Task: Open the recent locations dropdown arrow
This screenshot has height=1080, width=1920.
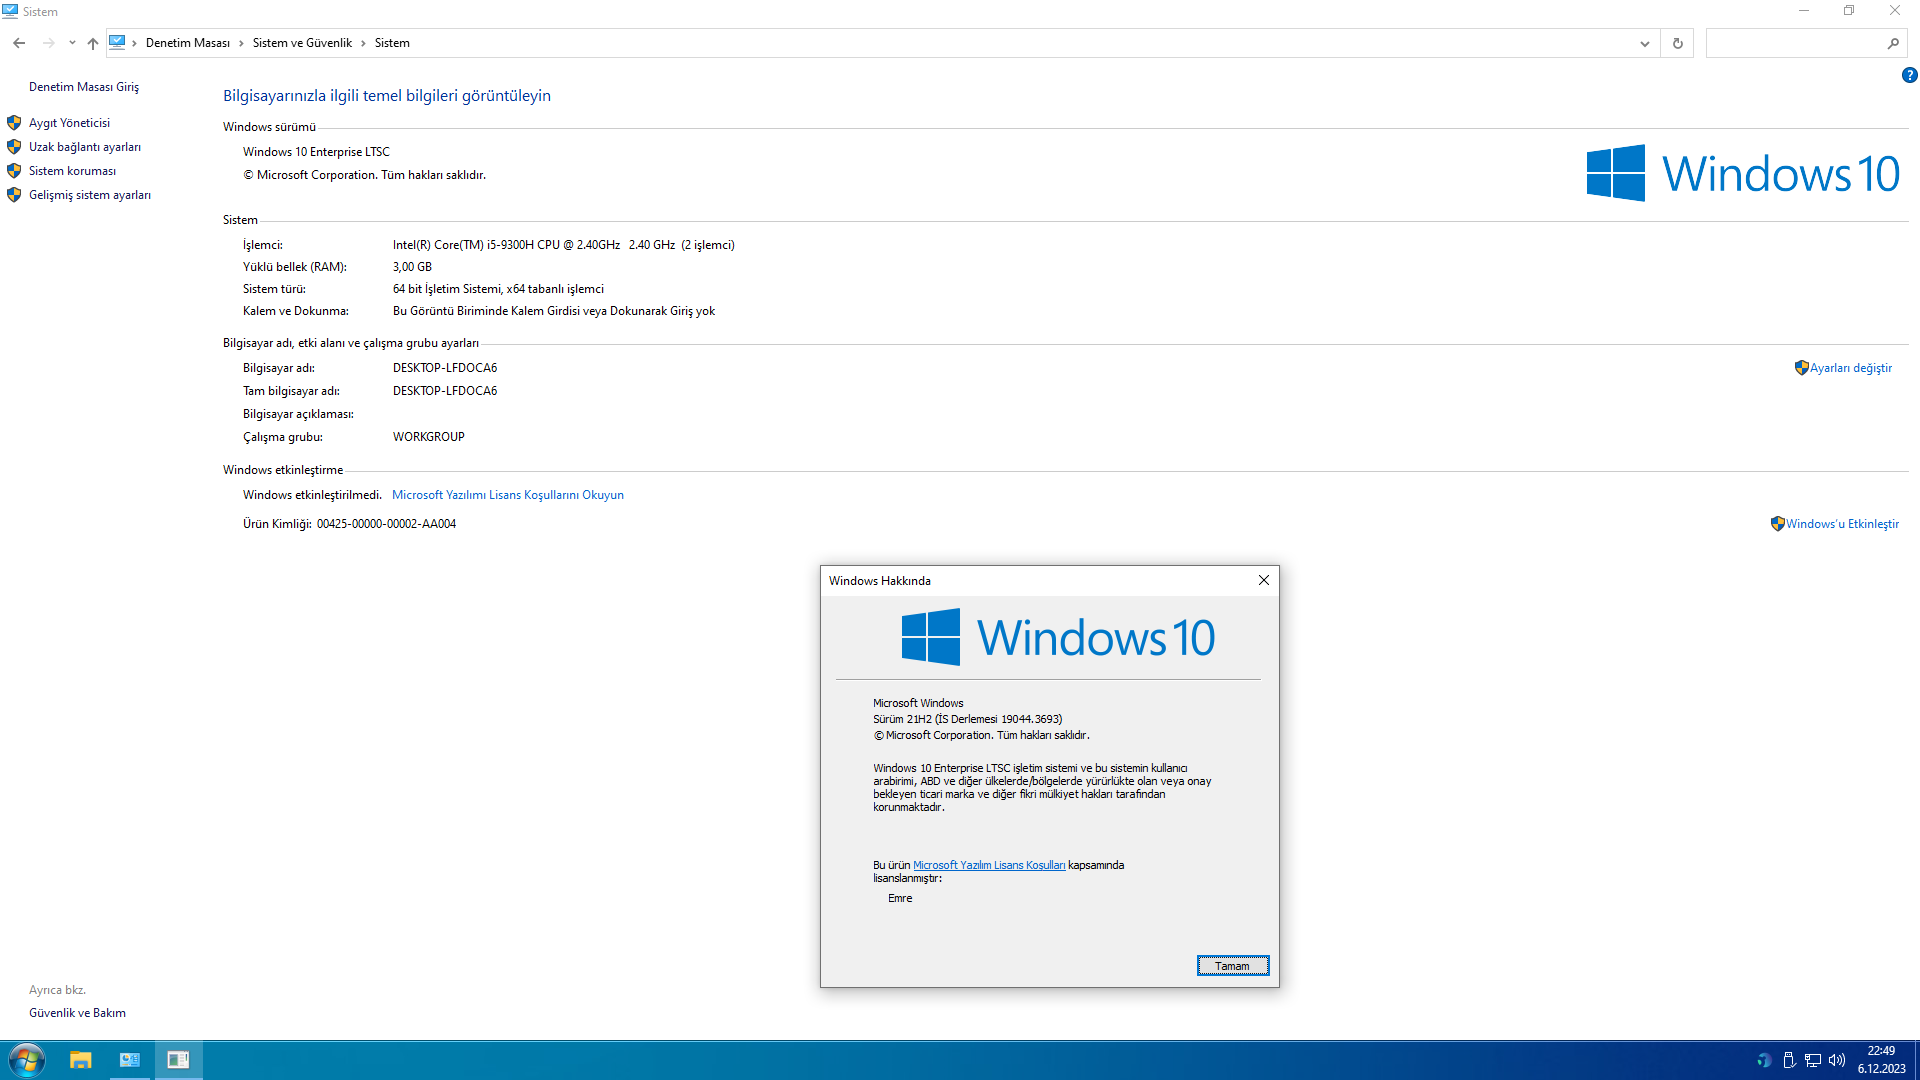Action: (x=72, y=43)
